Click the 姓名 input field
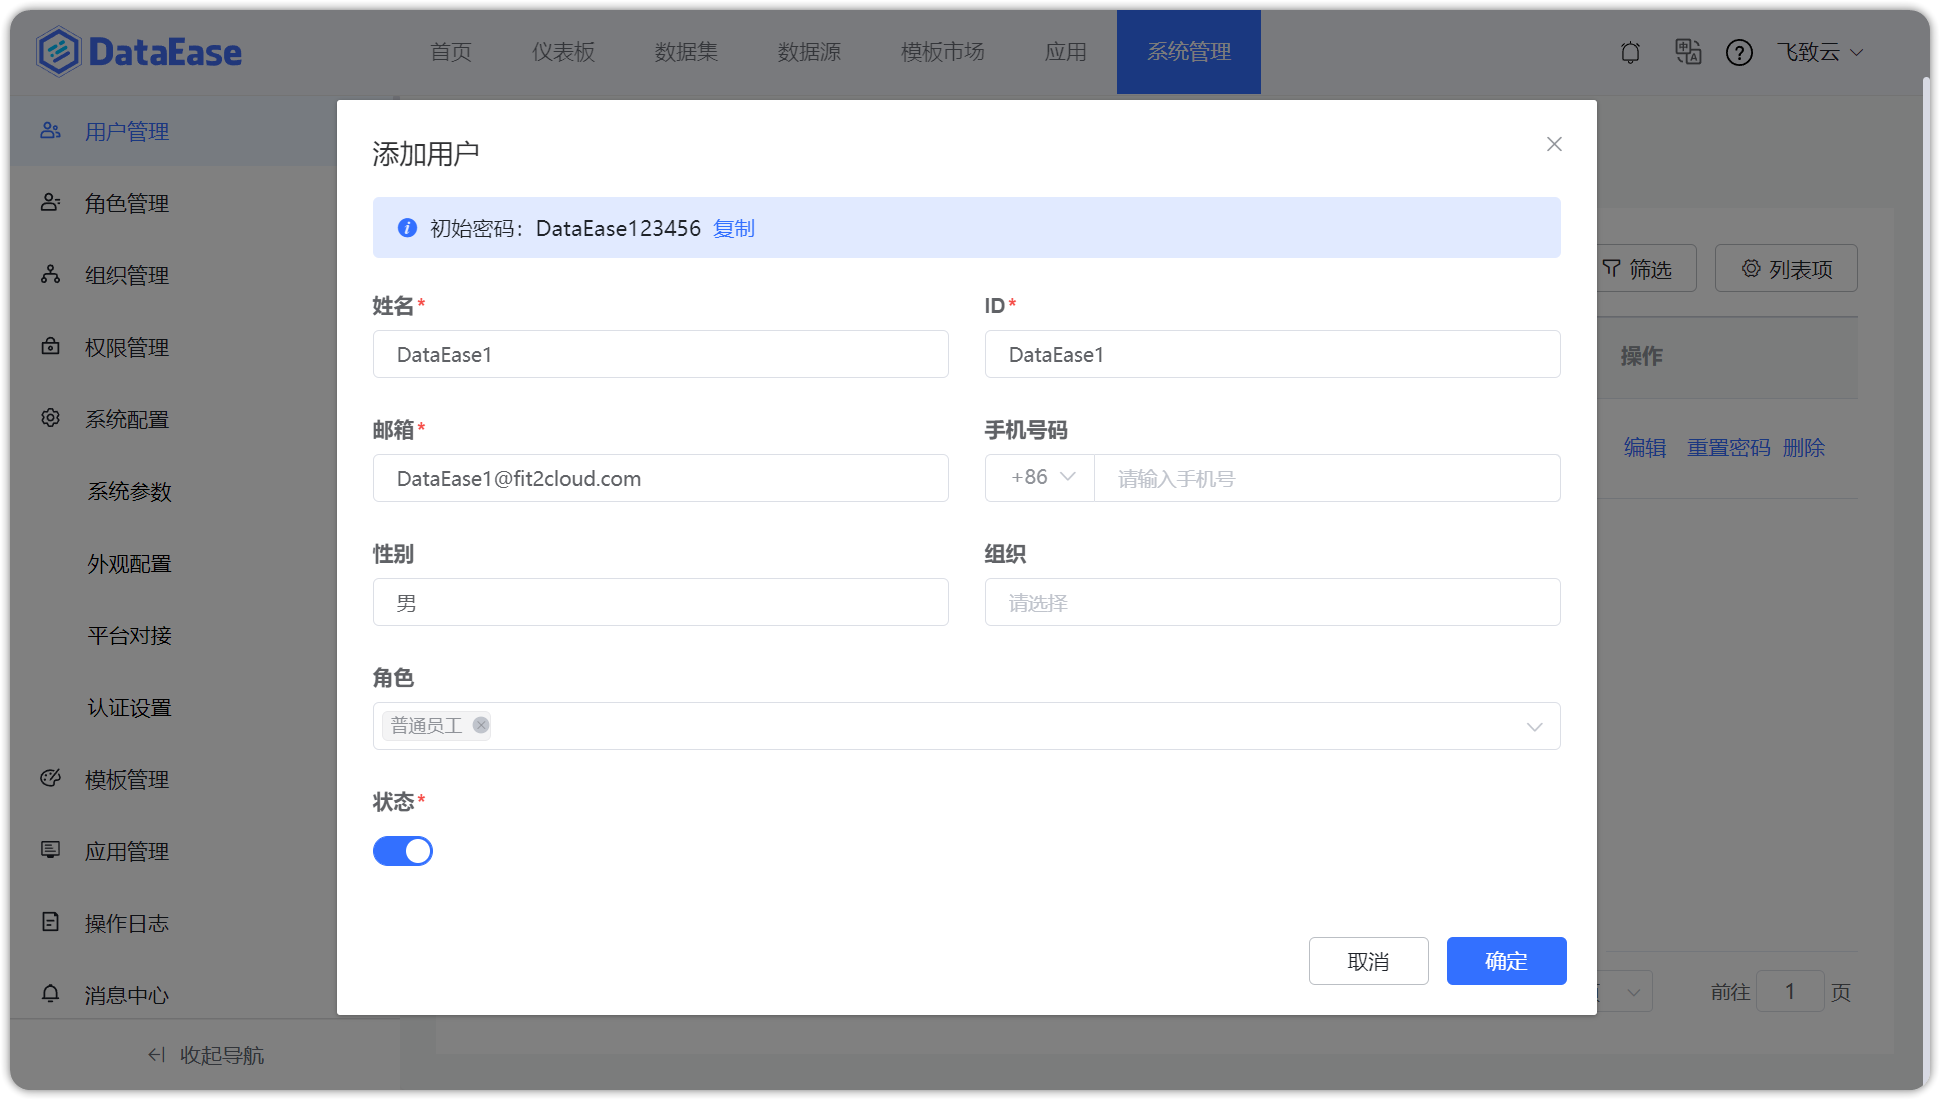The height and width of the screenshot is (1100, 1940). coord(661,354)
